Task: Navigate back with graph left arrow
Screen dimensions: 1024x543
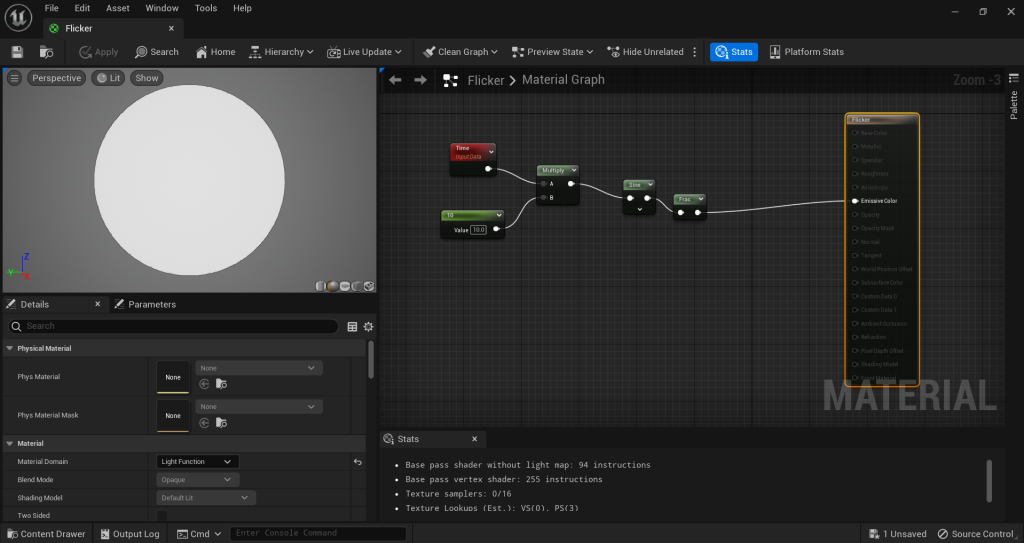Action: pyautogui.click(x=395, y=80)
